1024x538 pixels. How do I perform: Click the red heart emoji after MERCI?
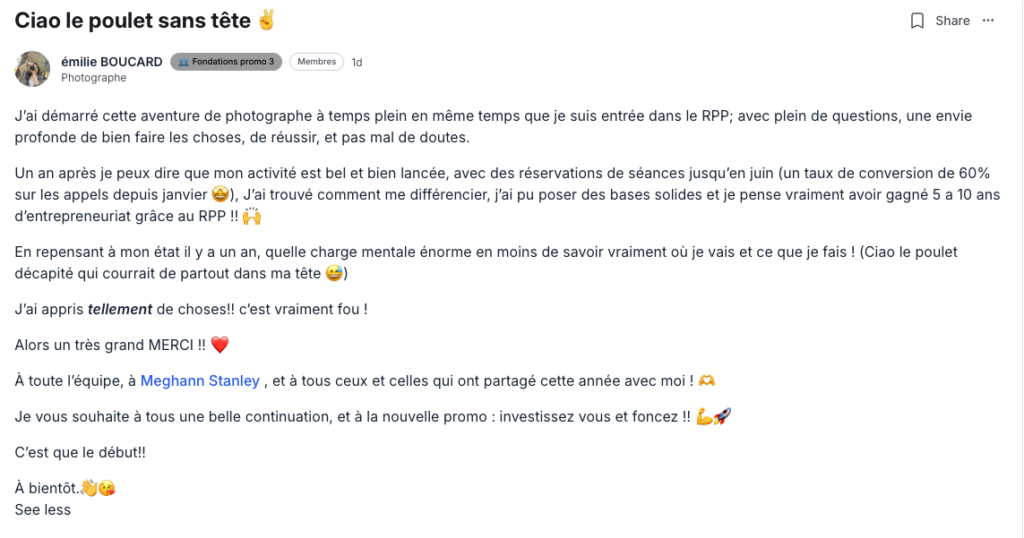coord(220,345)
